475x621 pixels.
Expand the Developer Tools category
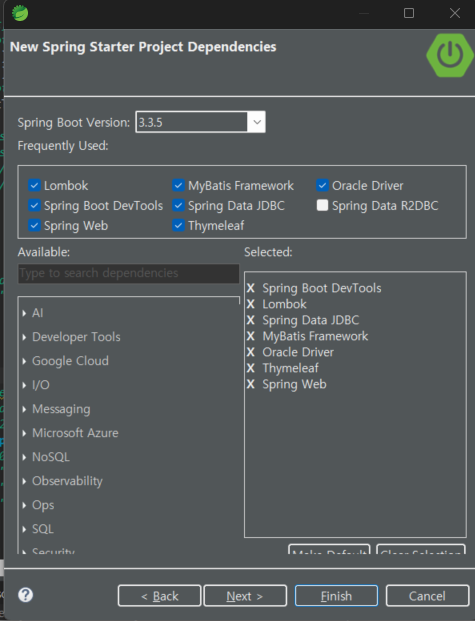tap(25, 337)
